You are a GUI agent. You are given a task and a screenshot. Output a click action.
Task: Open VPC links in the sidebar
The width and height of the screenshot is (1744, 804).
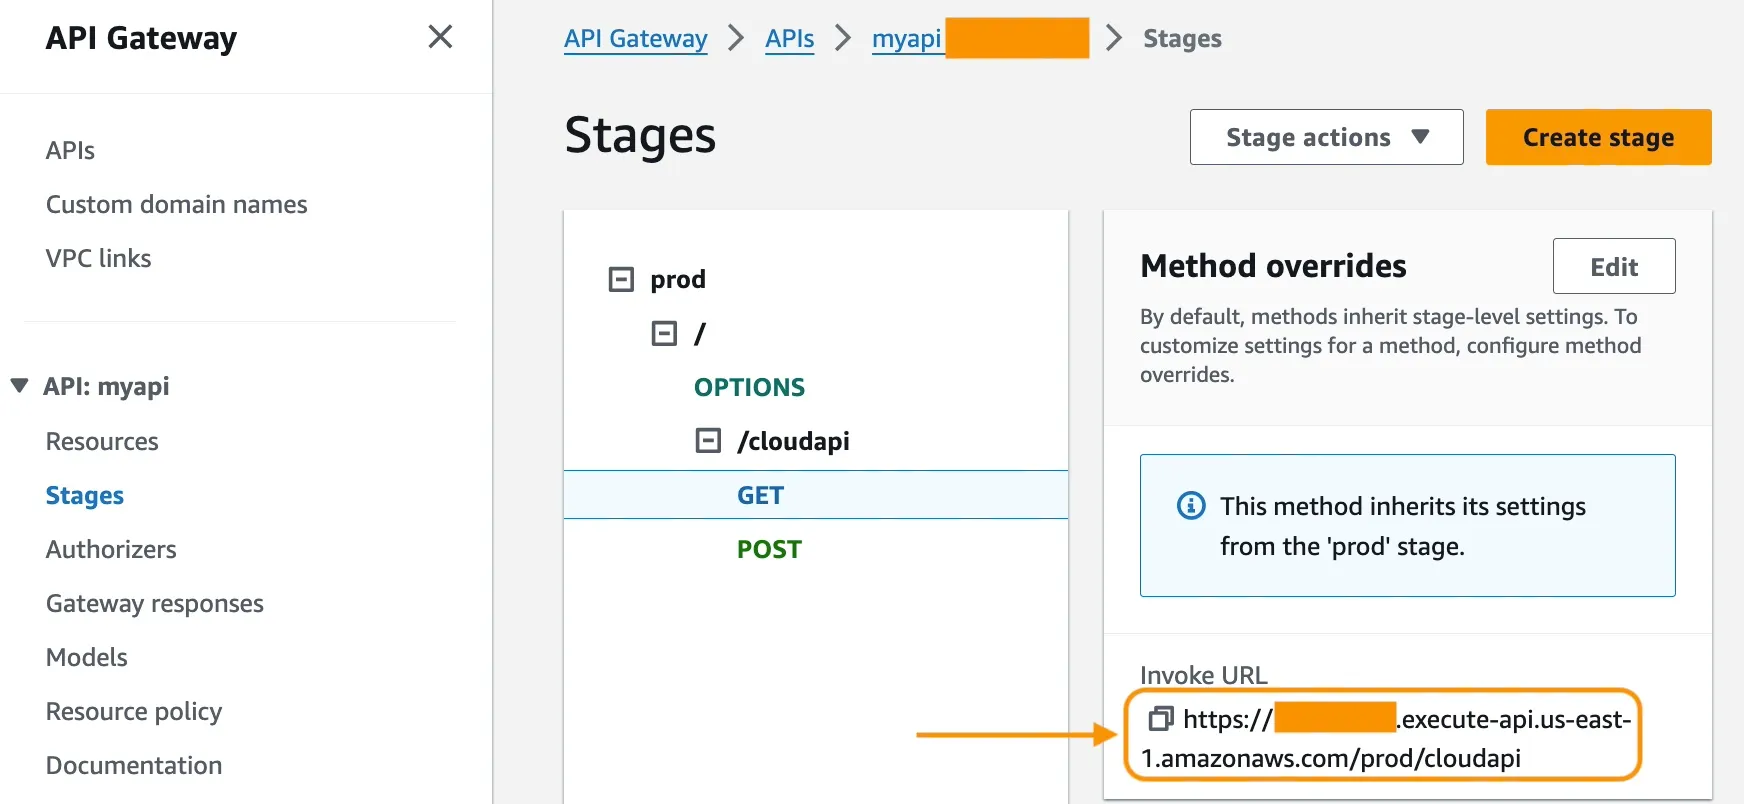(98, 258)
